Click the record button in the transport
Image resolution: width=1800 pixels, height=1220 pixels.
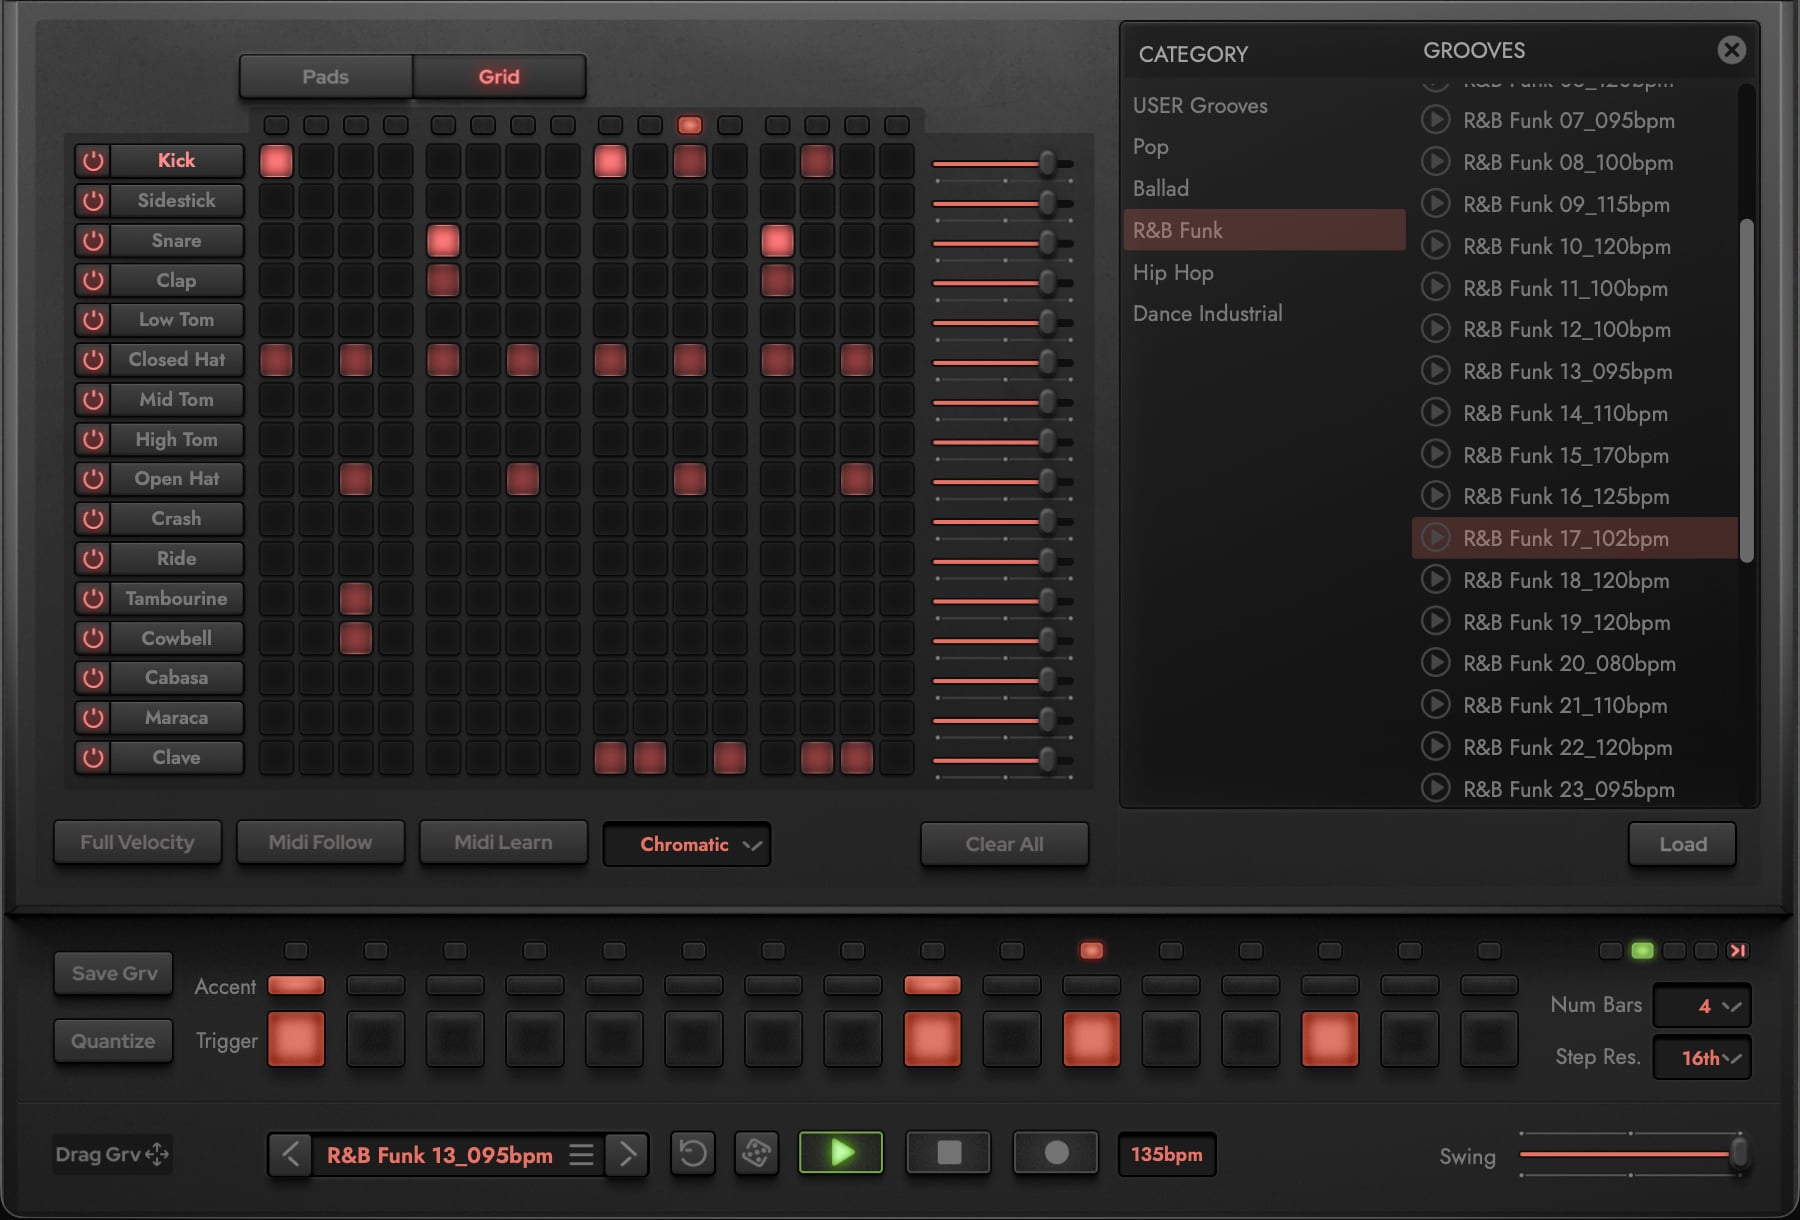tap(1056, 1153)
